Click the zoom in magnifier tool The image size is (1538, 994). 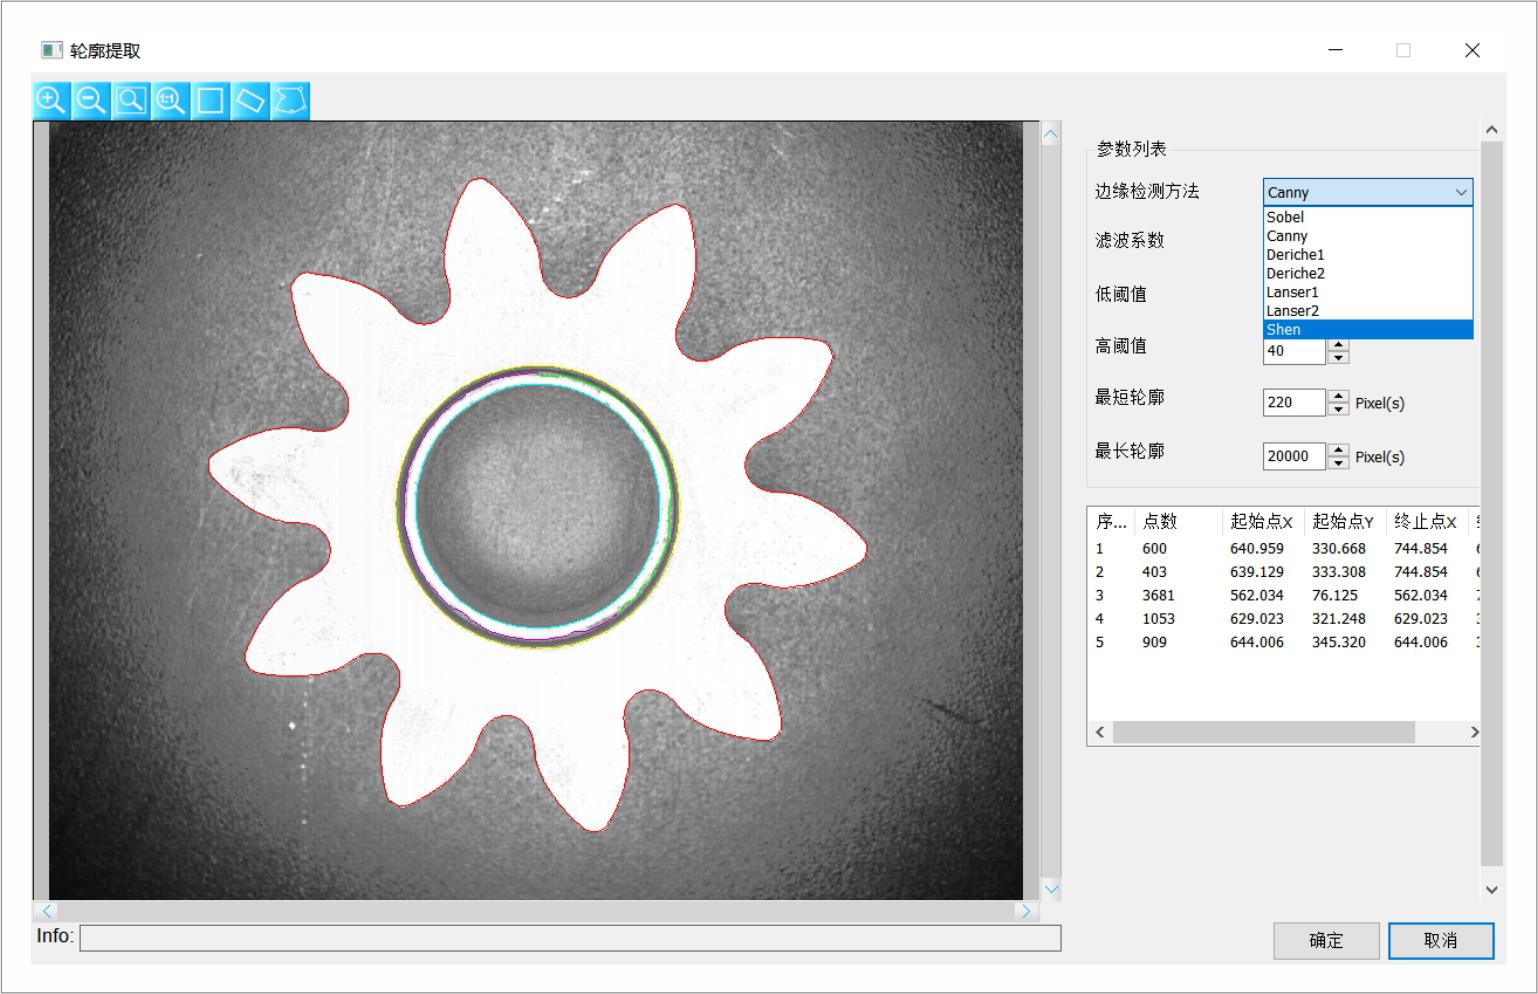click(51, 101)
